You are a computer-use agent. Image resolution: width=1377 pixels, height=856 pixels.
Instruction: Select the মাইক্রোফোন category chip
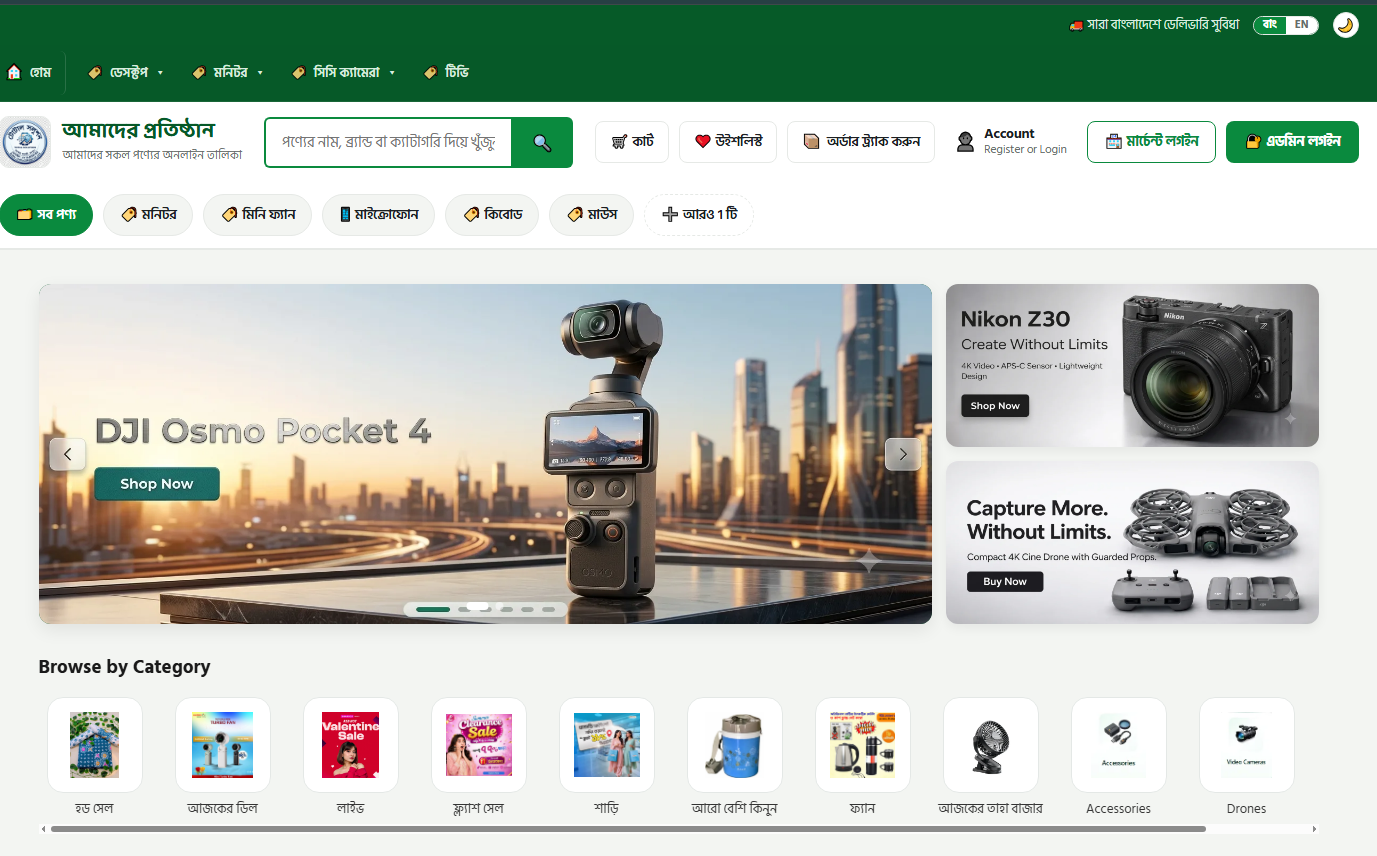378,215
